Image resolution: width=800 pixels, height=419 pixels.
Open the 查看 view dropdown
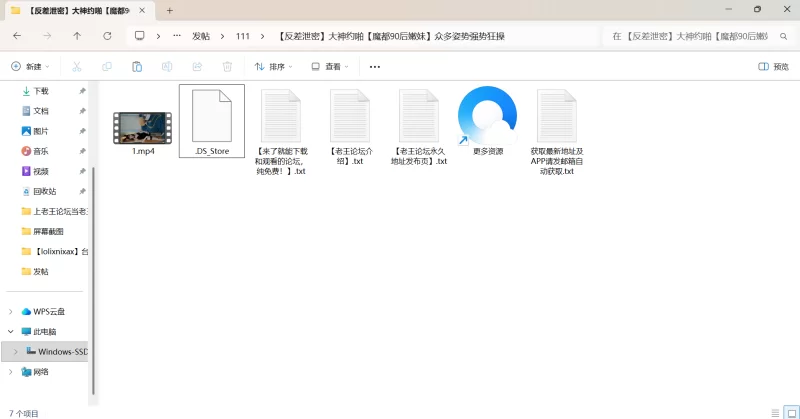[x=331, y=67]
